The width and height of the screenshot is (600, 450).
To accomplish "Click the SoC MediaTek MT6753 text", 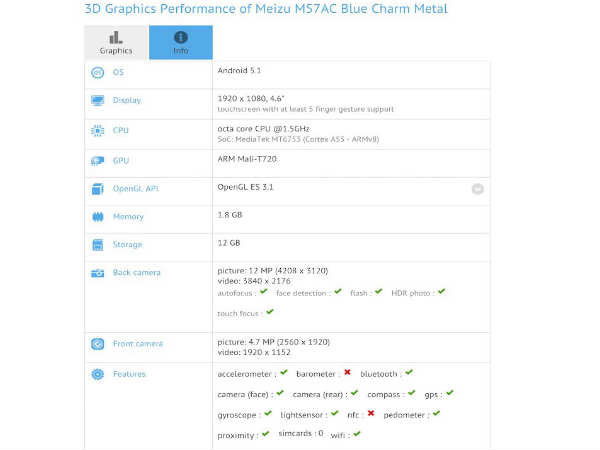I will pyautogui.click(x=298, y=139).
